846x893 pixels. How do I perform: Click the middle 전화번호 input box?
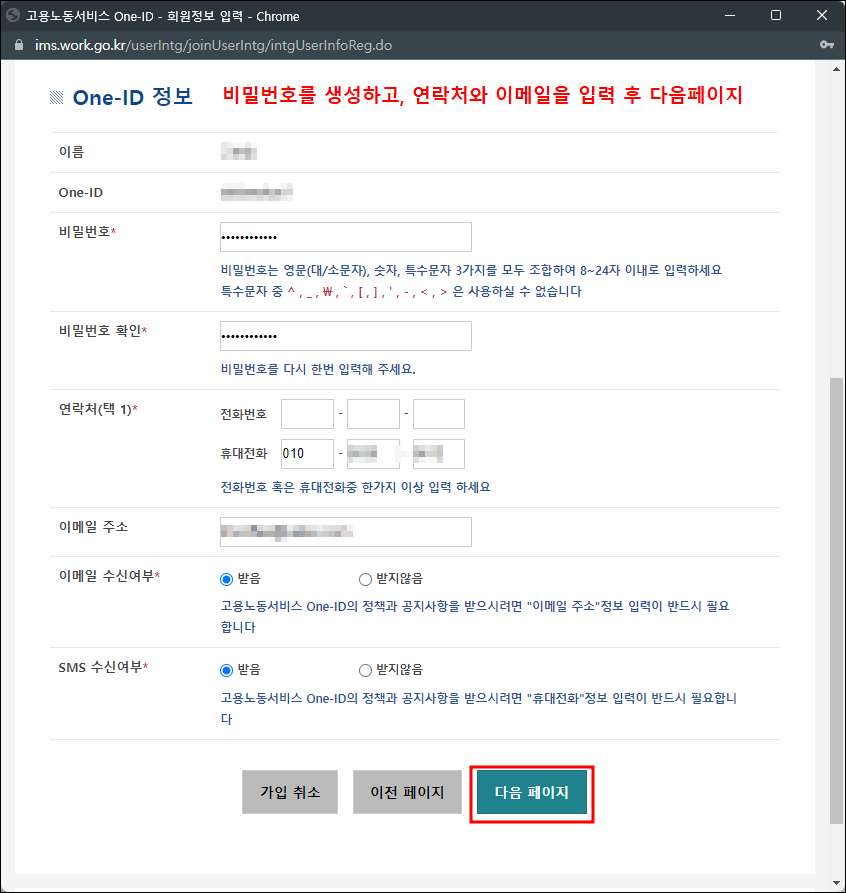[372, 413]
